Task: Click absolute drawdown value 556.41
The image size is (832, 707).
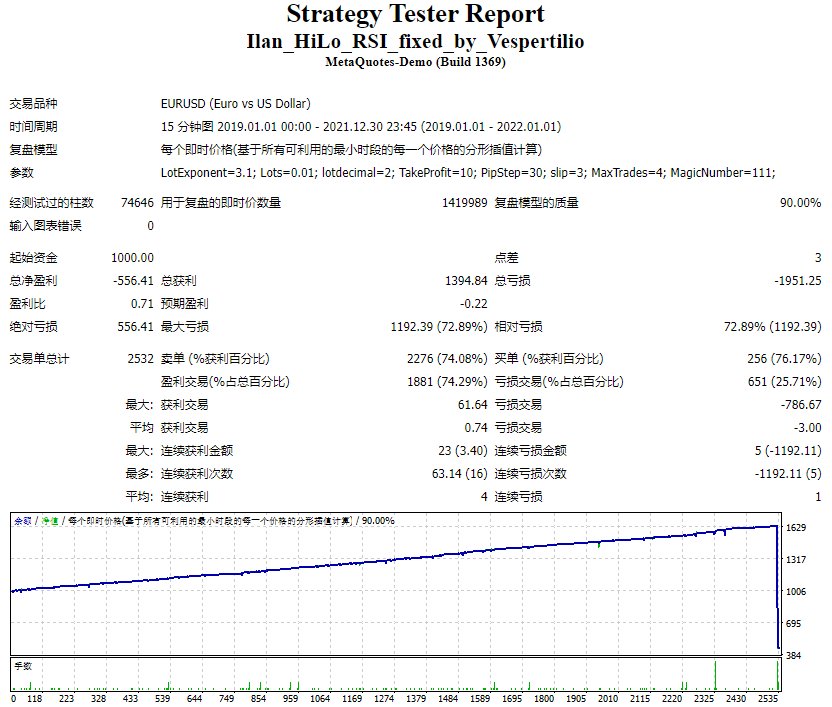Action: tap(135, 327)
